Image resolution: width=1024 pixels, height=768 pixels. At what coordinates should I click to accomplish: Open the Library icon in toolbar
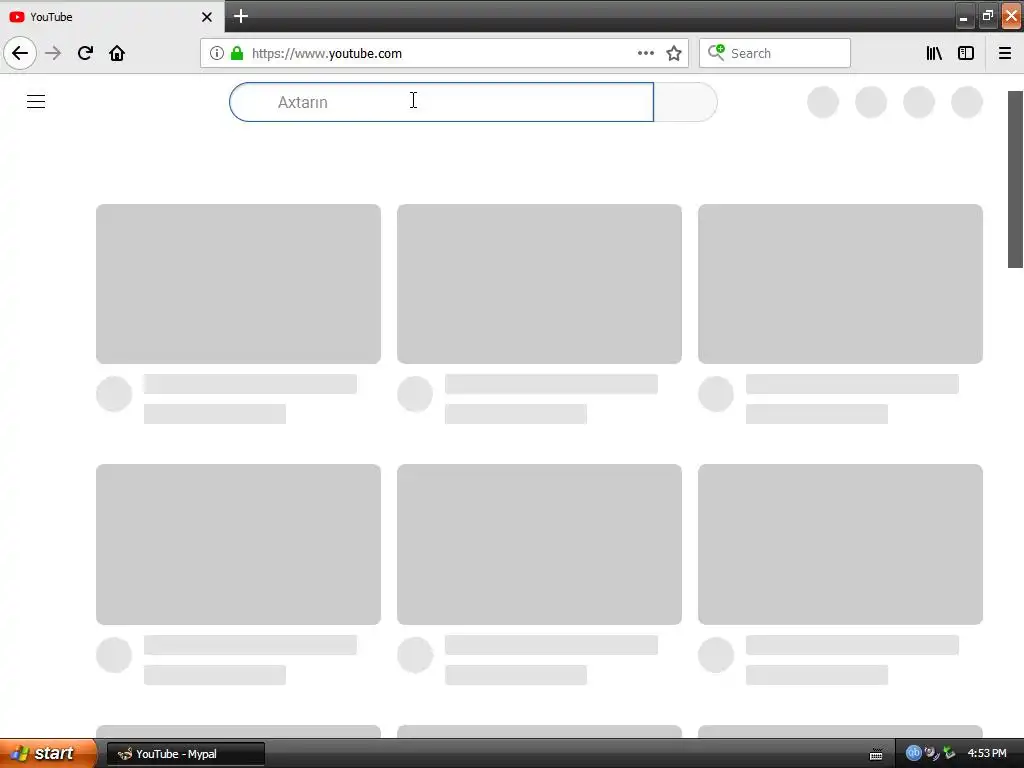[x=934, y=53]
